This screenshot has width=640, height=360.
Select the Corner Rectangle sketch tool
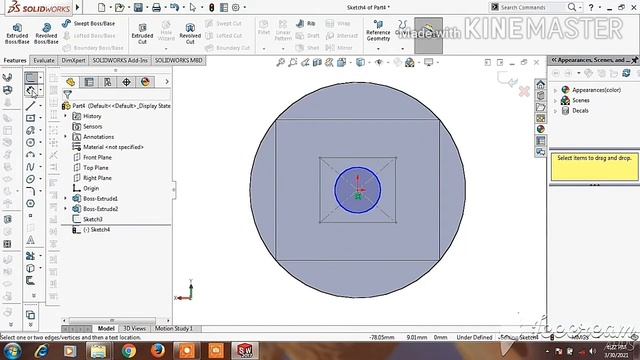pos(31,118)
